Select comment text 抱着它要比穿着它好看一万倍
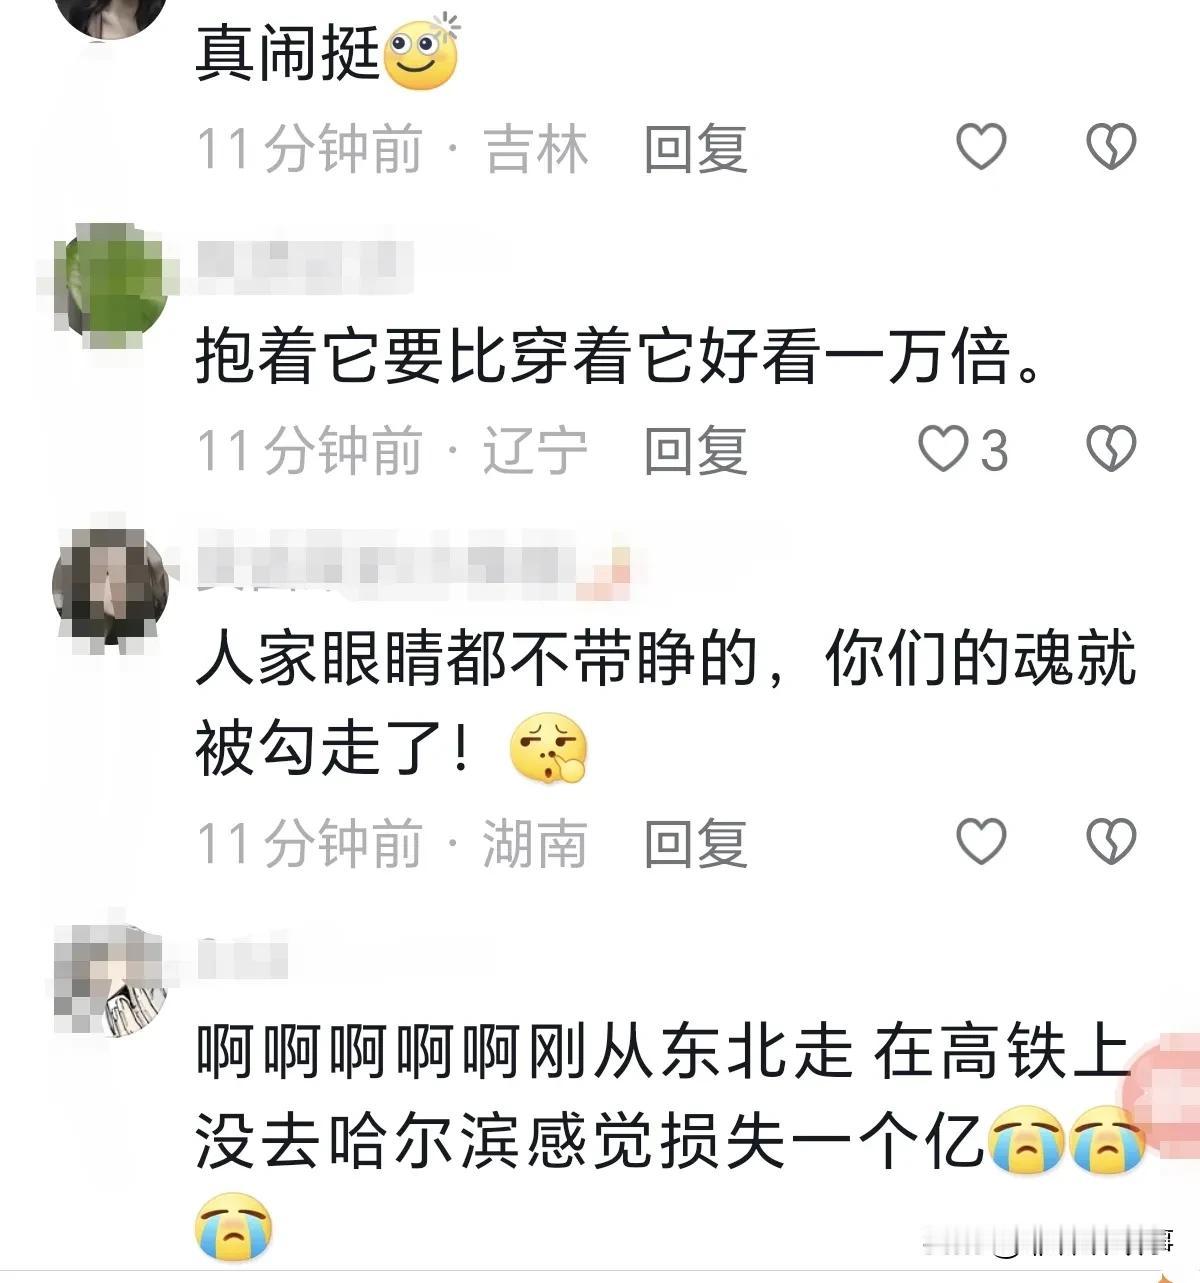 coord(620,357)
